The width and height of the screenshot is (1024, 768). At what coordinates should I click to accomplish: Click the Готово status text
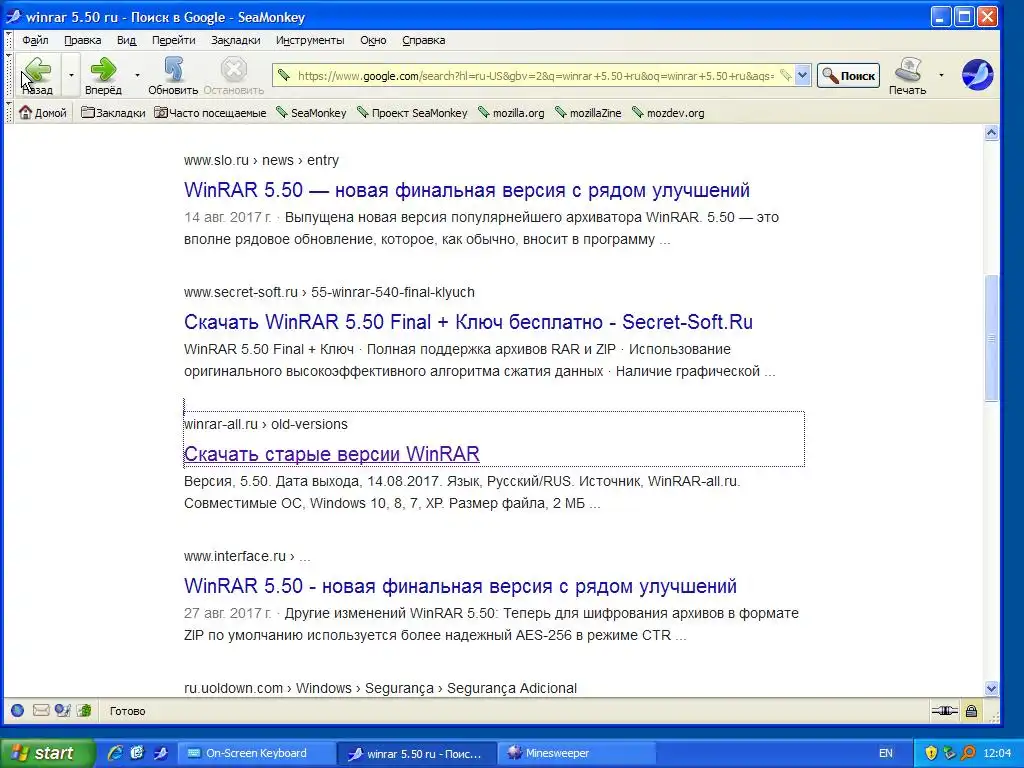pos(127,711)
